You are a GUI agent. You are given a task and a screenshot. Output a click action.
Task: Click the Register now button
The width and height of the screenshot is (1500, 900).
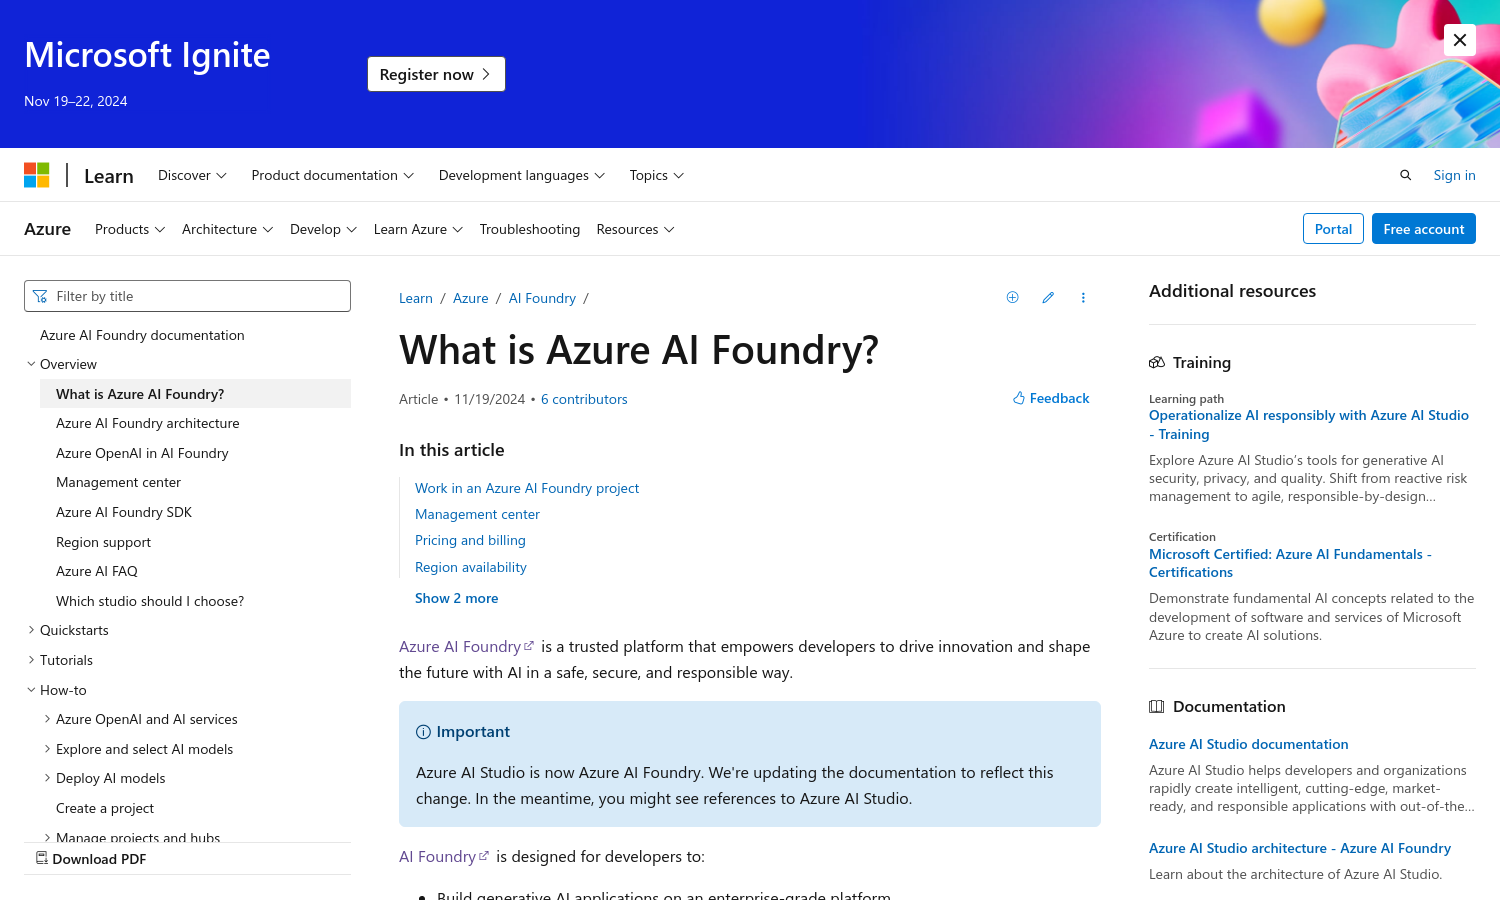click(x=436, y=73)
